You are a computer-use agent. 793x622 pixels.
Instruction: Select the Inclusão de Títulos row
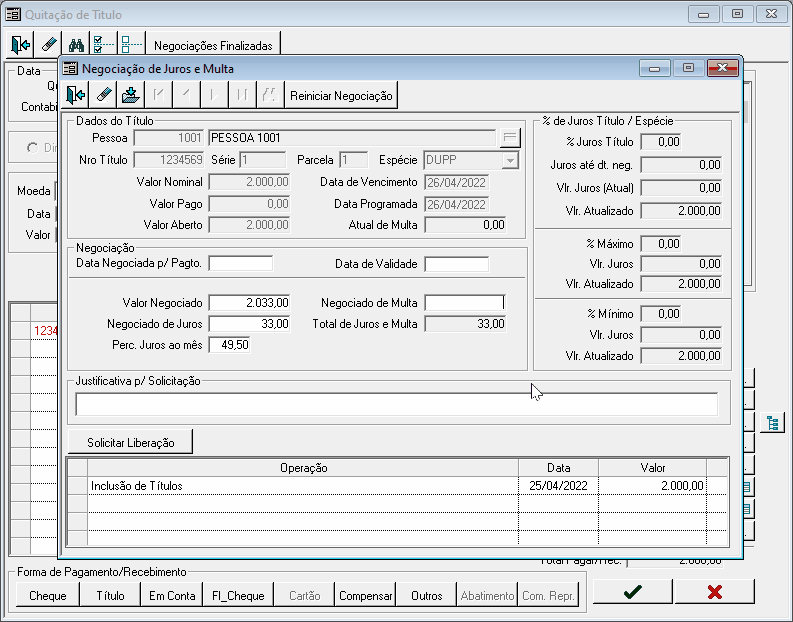click(x=300, y=485)
